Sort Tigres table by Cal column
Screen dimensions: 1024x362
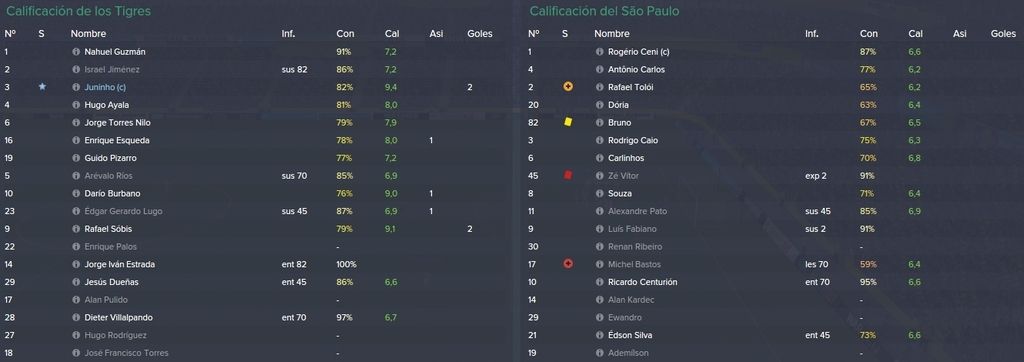click(x=392, y=33)
